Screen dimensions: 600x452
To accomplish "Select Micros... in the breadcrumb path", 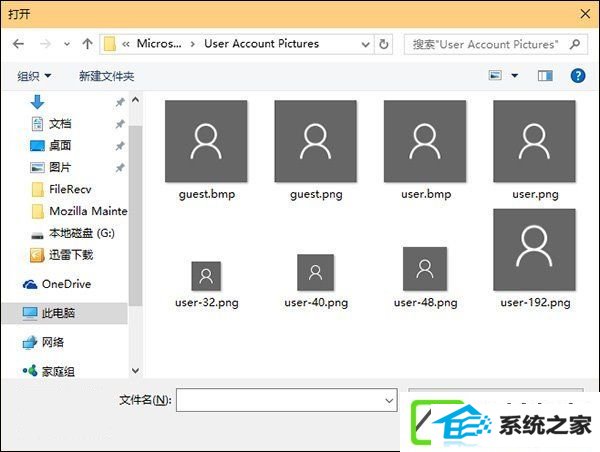I will (159, 44).
